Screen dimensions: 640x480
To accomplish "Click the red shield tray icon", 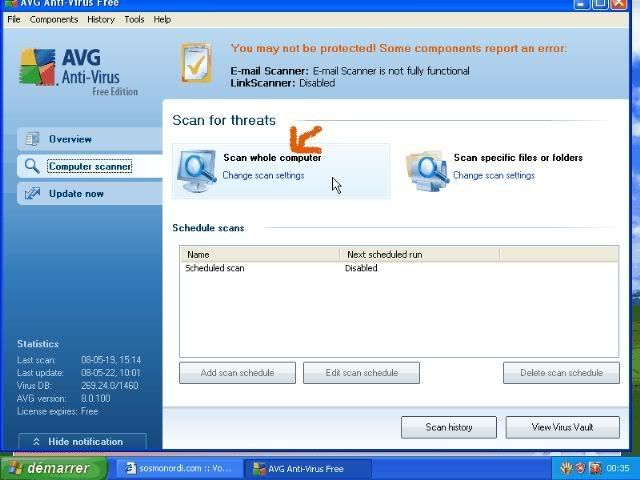I will pos(580,468).
